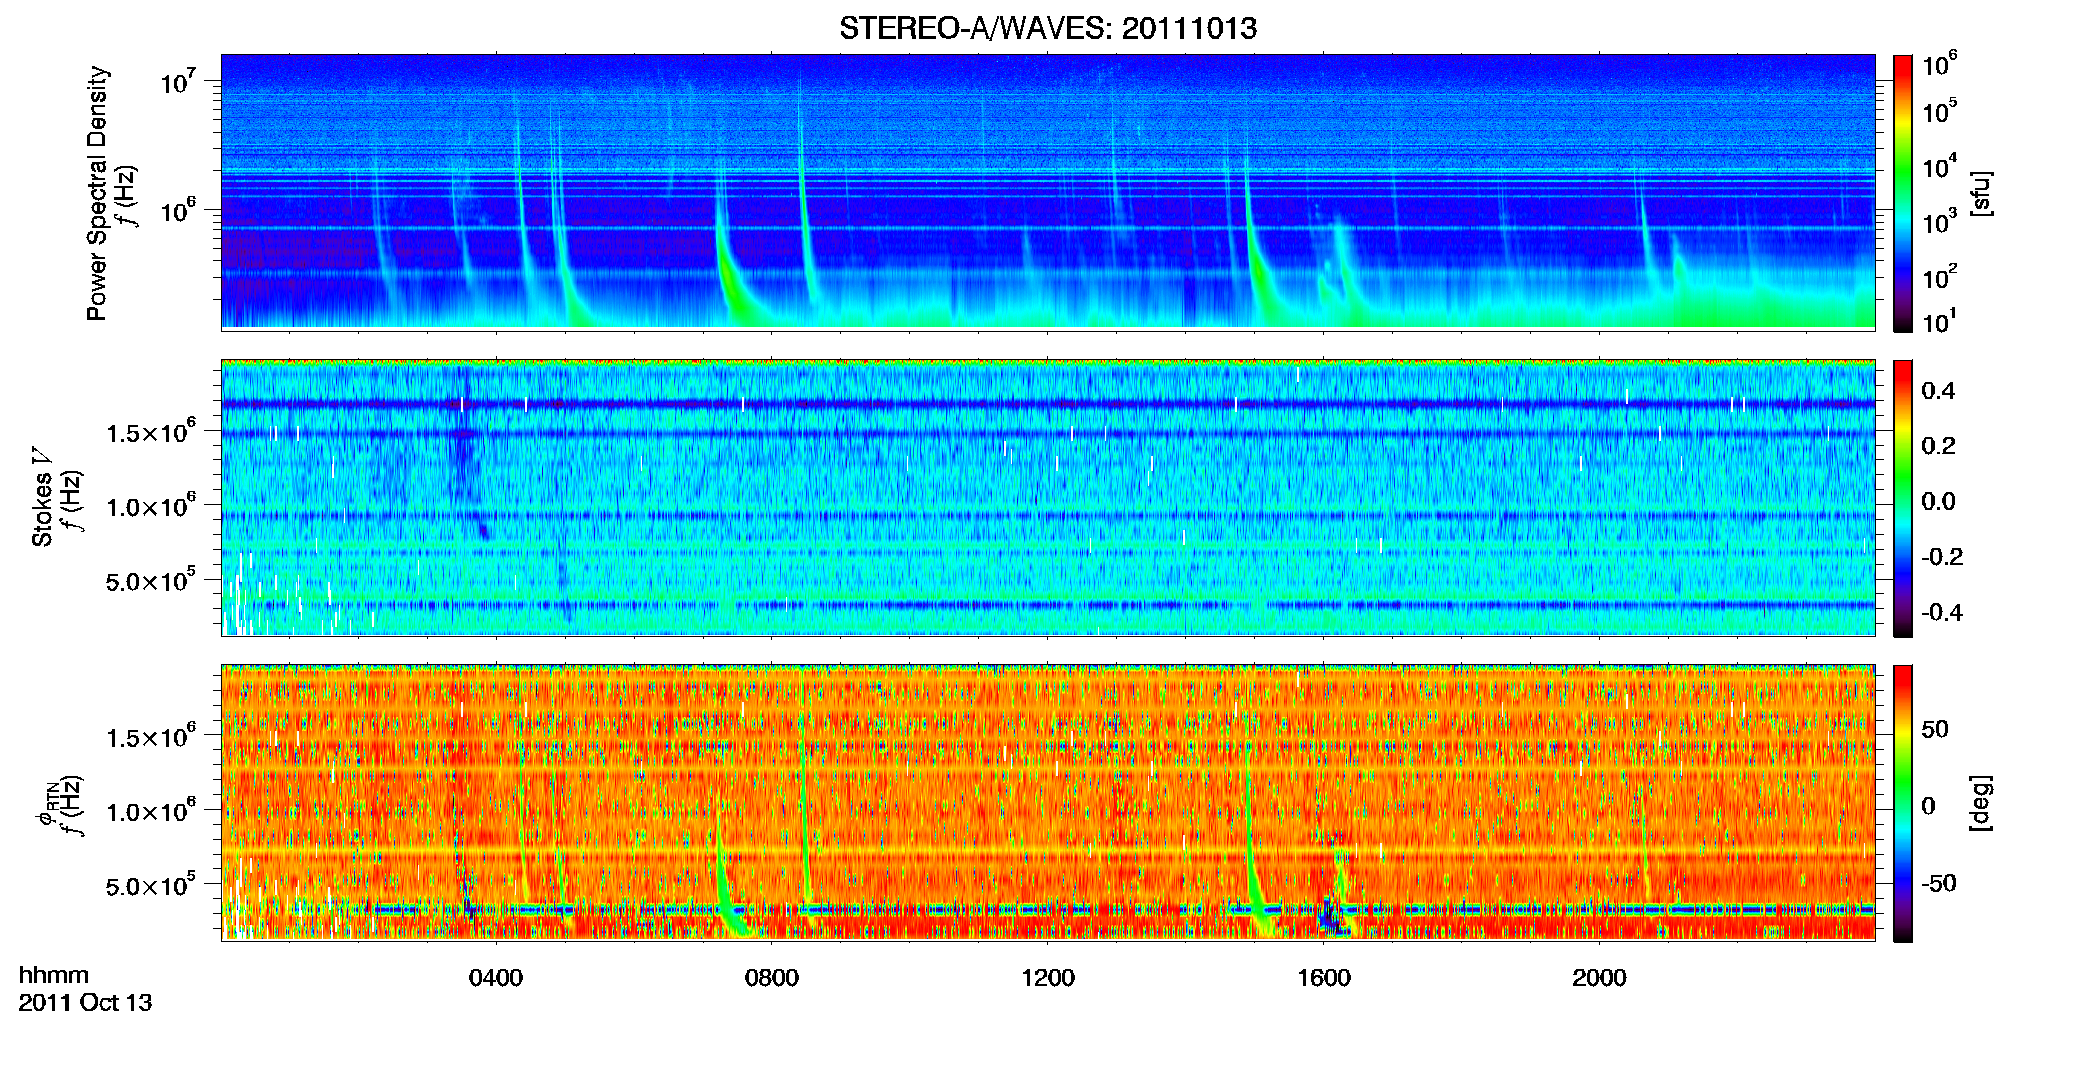Screen dimensions: 2096x1080
Task: Click the 10^6 value on the sfu colorbar
Action: click(x=1940, y=65)
